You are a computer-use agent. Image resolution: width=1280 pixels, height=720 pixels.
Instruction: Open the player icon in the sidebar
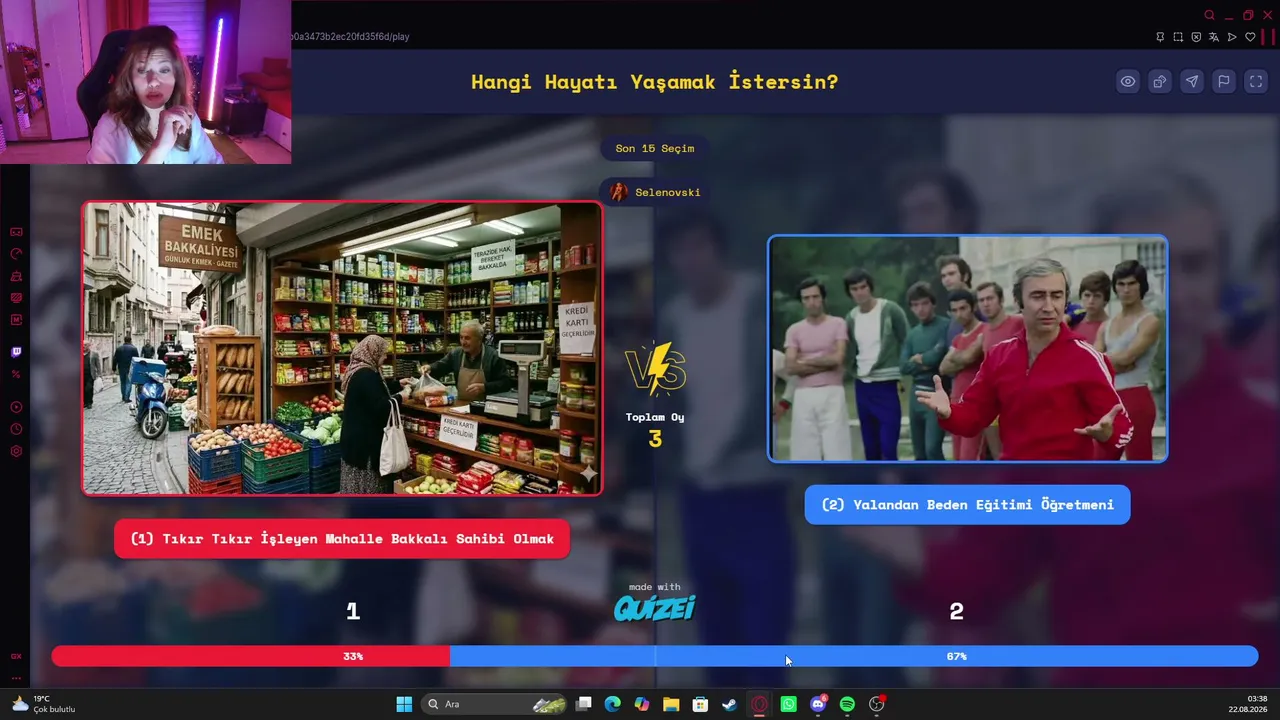[16, 407]
